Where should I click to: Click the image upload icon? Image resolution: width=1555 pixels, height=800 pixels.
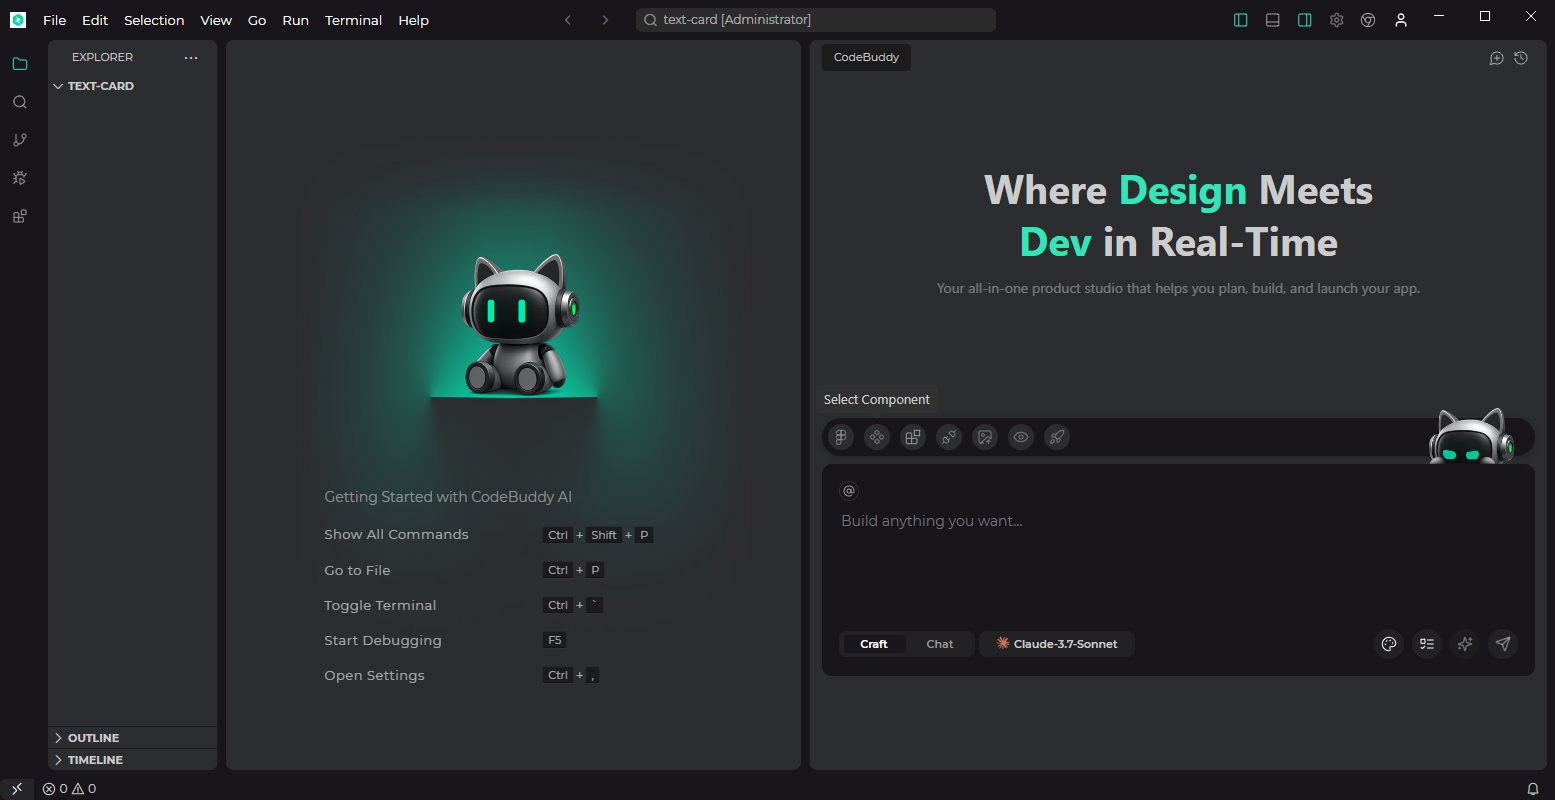click(x=985, y=437)
